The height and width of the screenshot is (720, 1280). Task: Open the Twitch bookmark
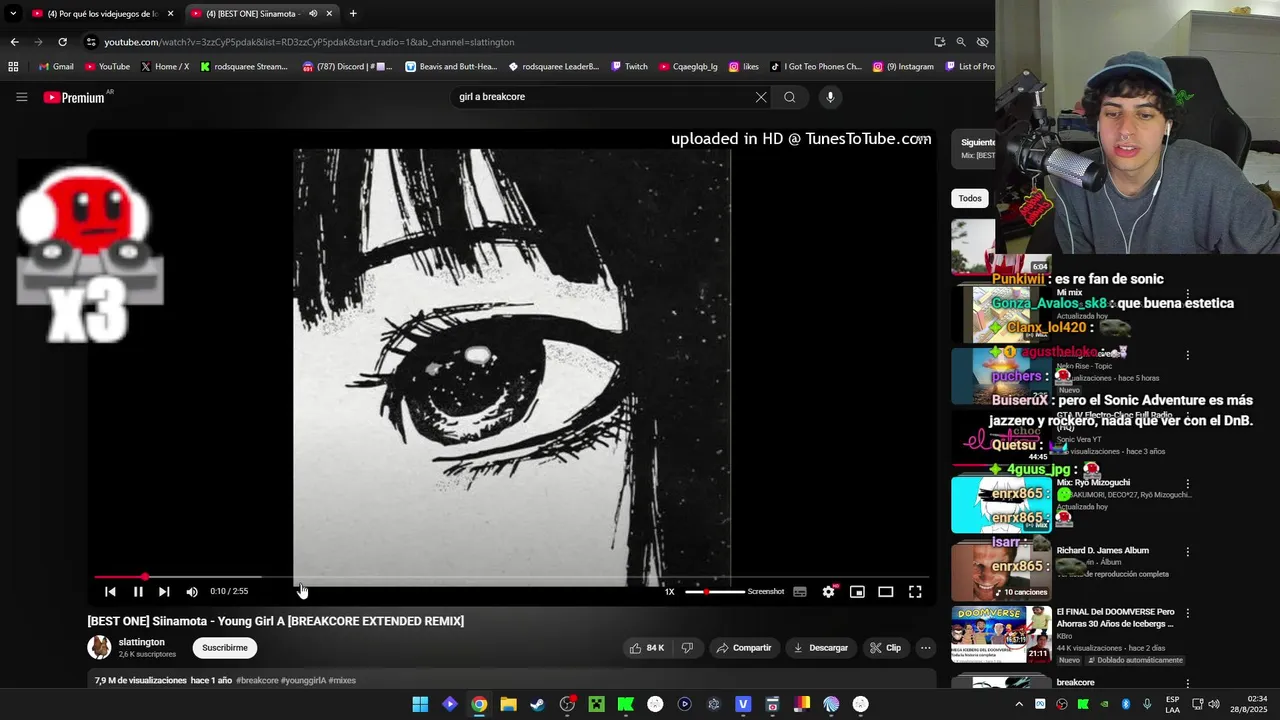[x=630, y=67]
